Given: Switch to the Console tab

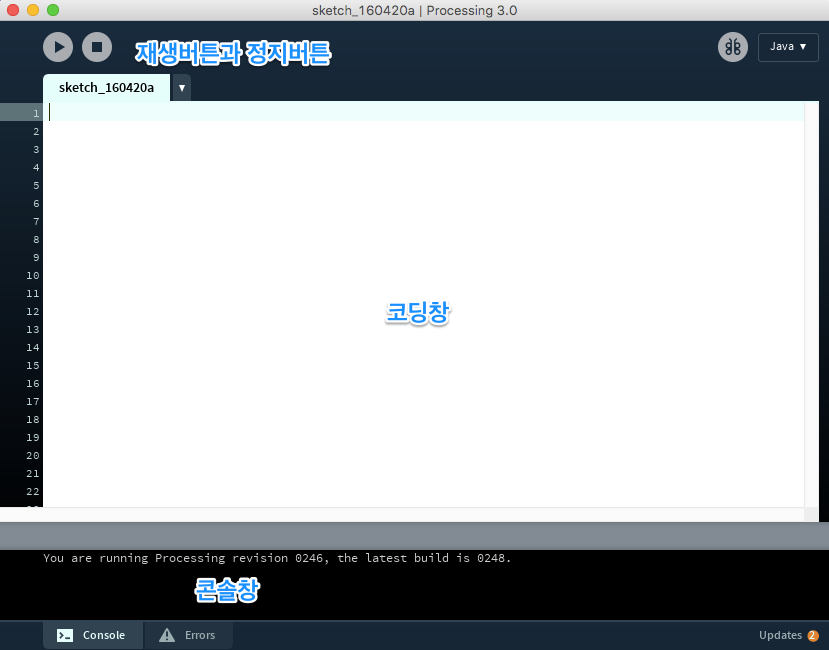Looking at the screenshot, I should pos(93,635).
